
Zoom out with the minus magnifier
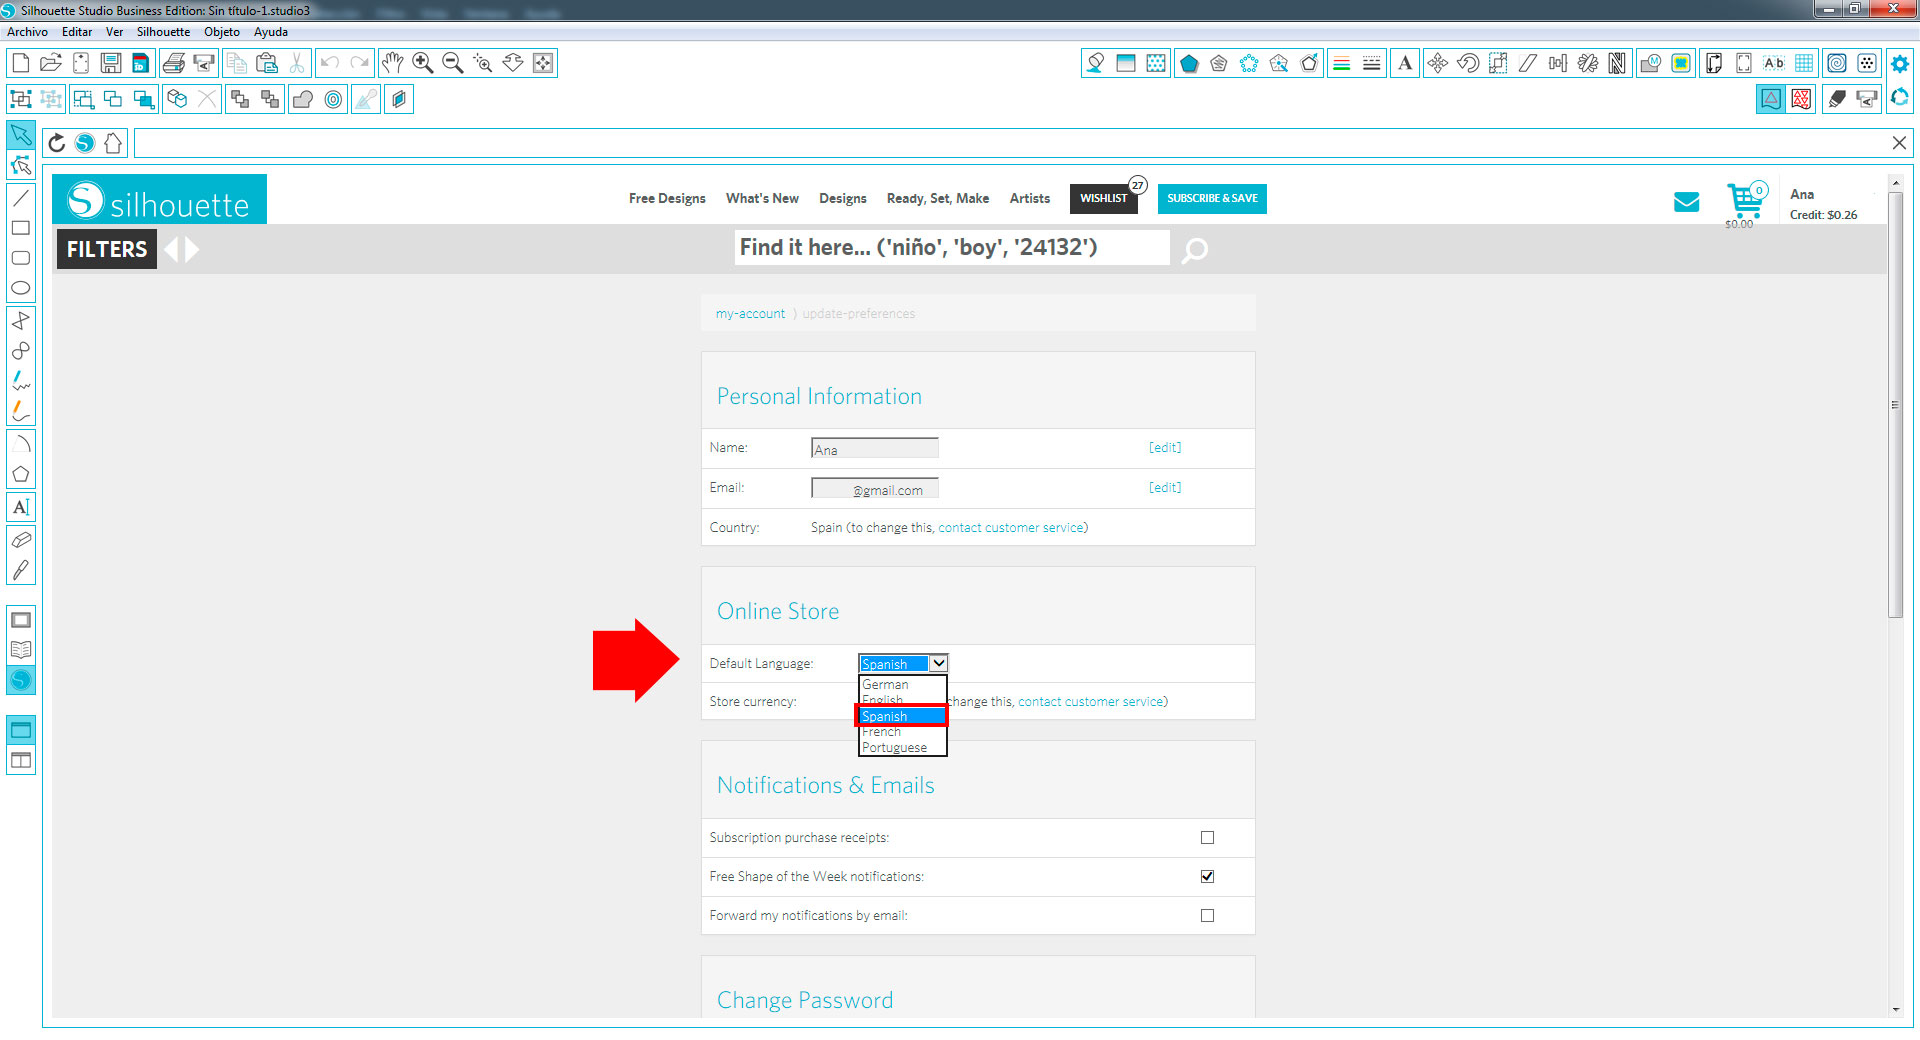point(453,63)
